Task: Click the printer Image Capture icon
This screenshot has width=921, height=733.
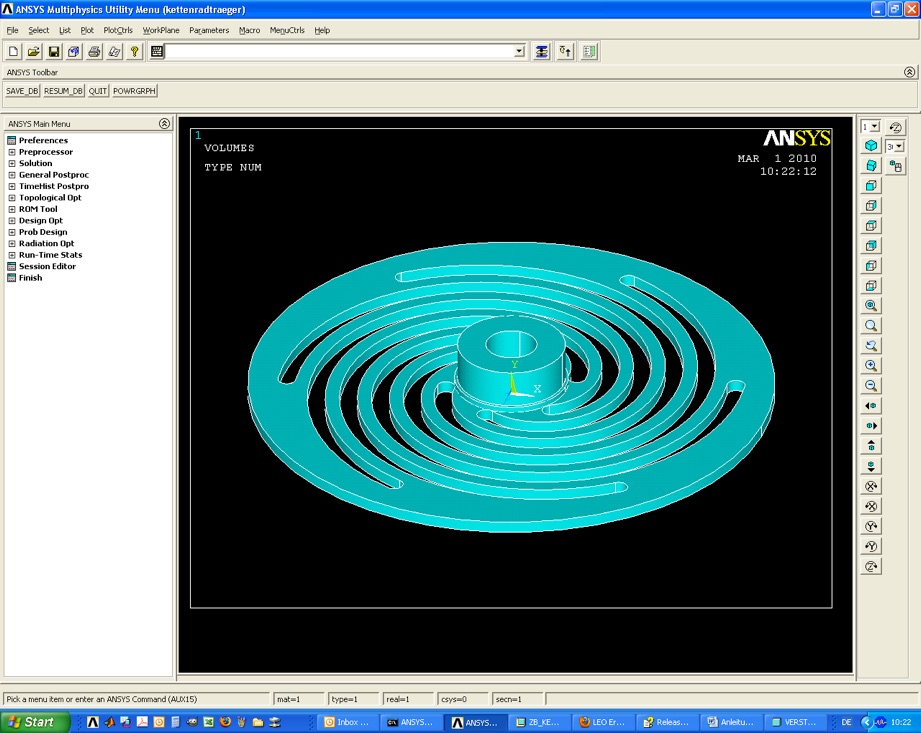Action: click(94, 52)
